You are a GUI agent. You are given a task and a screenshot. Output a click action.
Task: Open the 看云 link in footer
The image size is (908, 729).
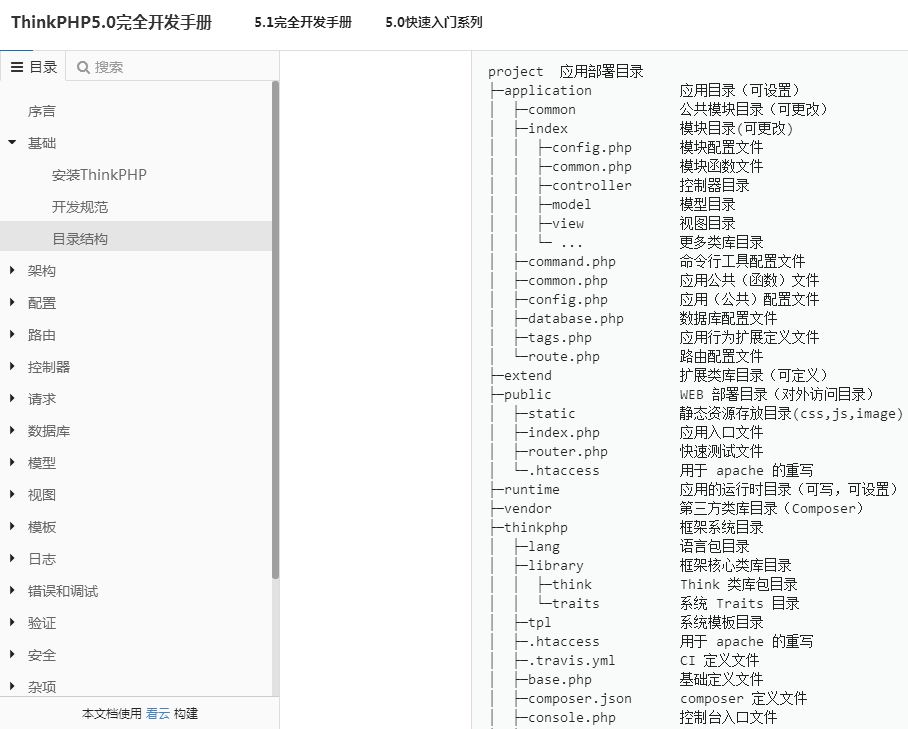tap(158, 713)
